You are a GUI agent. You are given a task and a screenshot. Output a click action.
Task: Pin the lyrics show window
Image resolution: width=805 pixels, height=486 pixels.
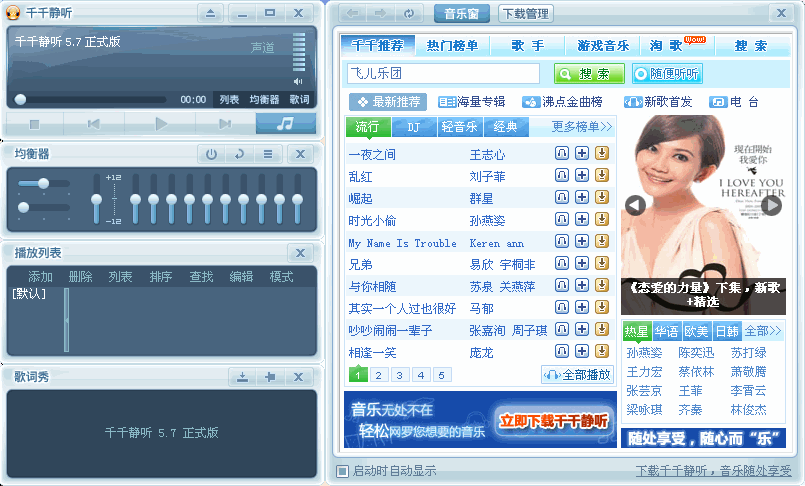[x=270, y=377]
